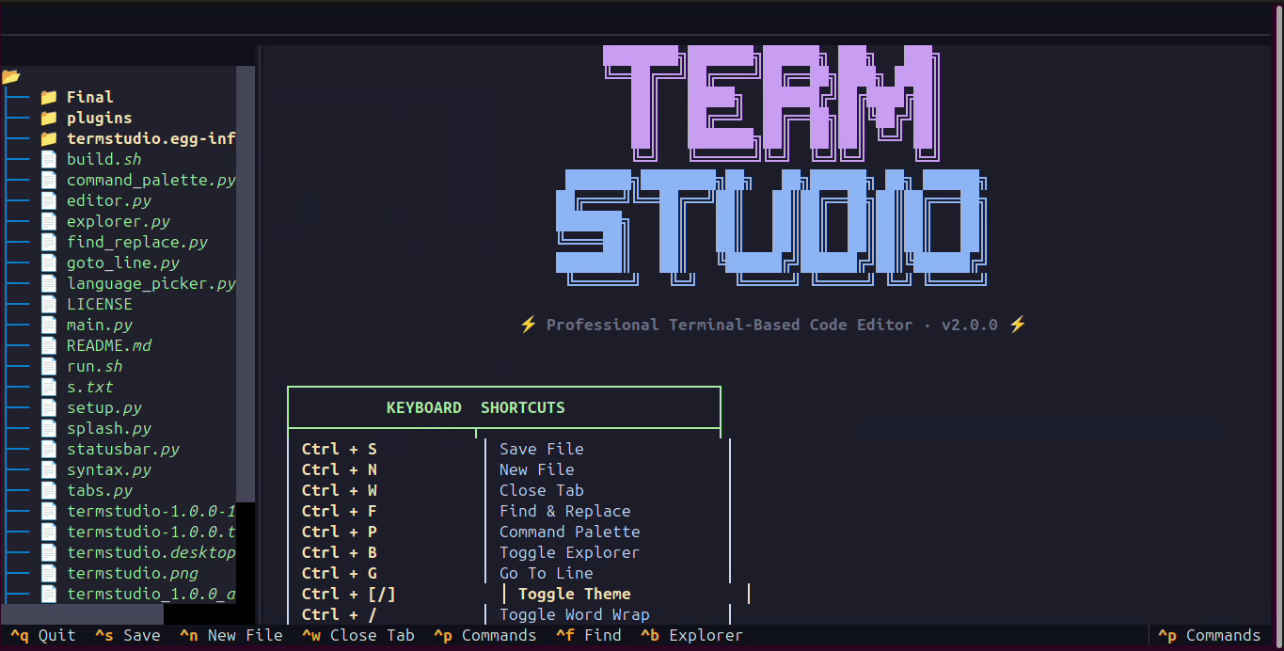Viewport: 1284px width, 651px height.
Task: Select the termstudio-1.0.0-1 file entry
Action: 151,511
